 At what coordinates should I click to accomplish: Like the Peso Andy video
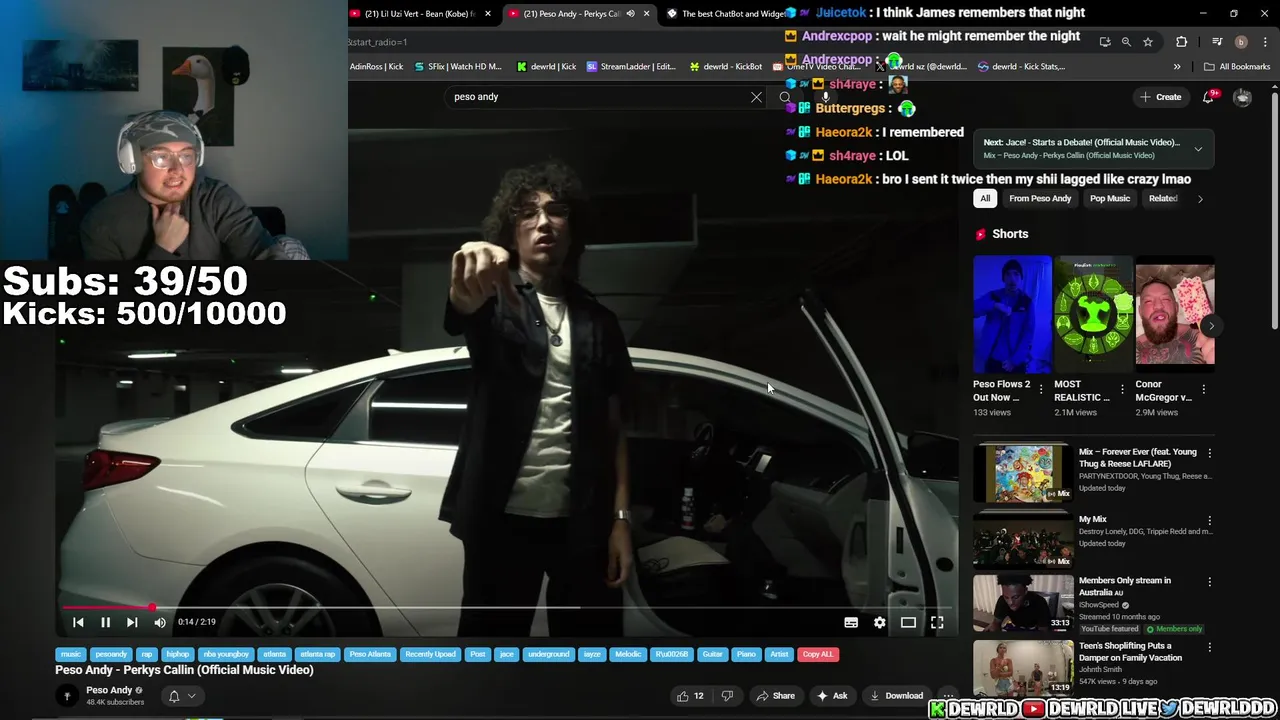690,696
